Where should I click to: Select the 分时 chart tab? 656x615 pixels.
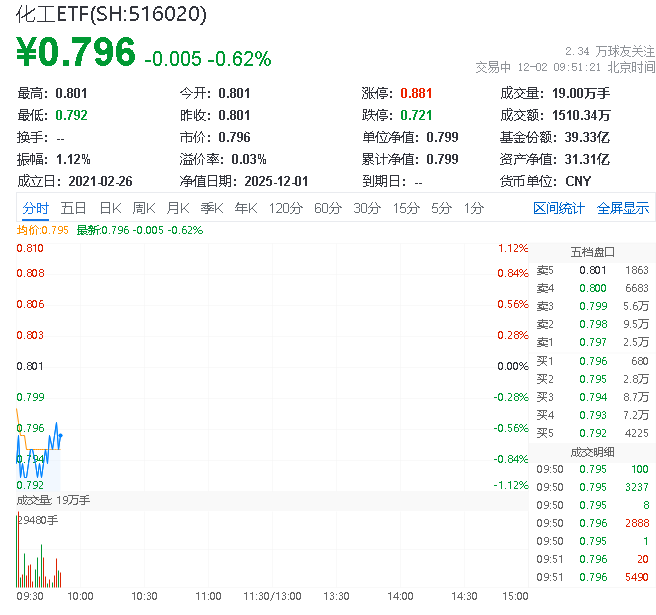tap(35, 208)
